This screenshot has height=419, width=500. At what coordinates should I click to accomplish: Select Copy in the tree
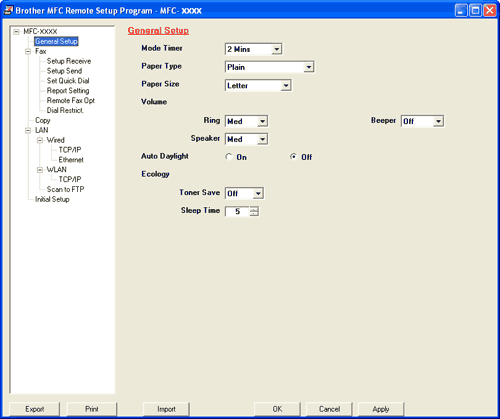pyautogui.click(x=43, y=120)
